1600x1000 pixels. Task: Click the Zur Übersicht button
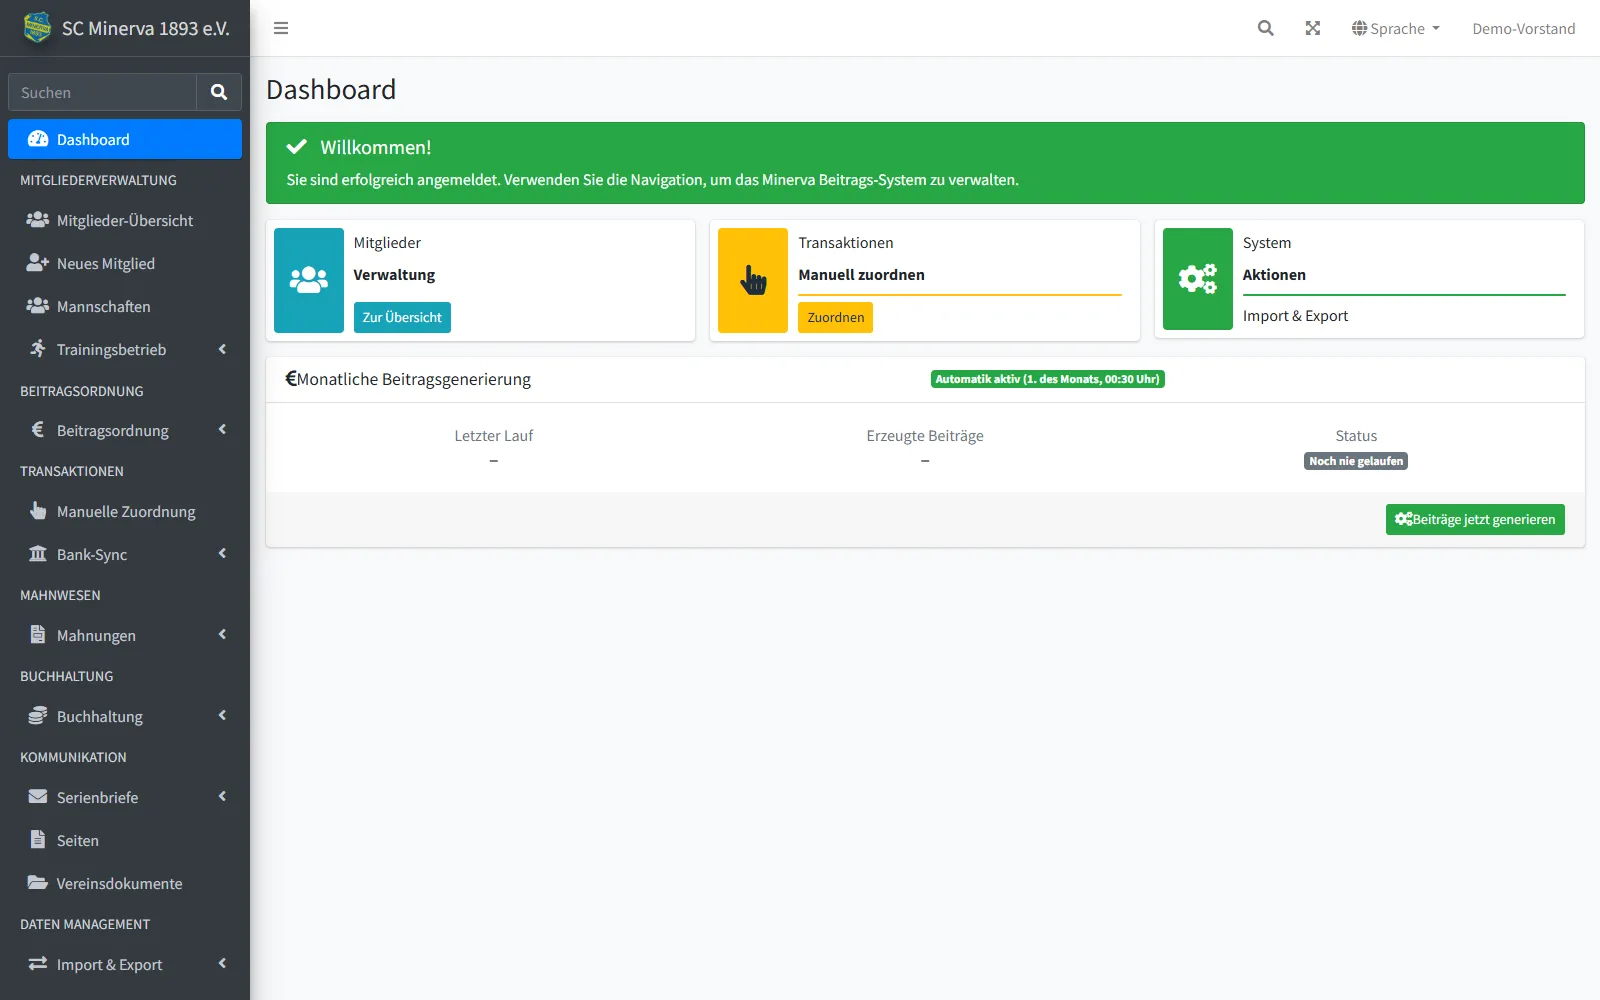point(402,317)
